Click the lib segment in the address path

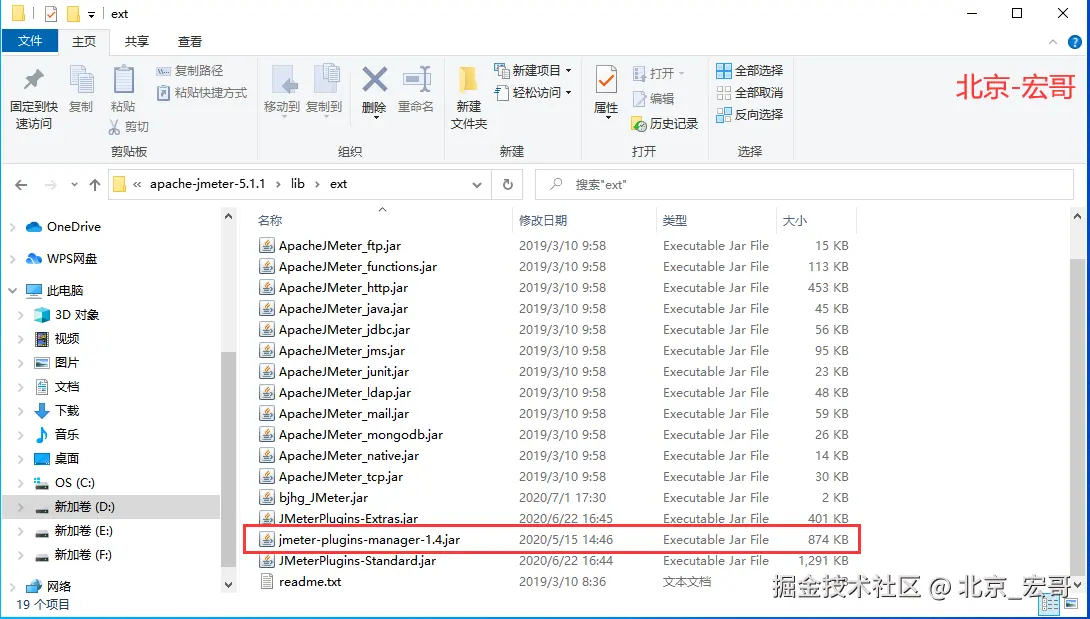click(298, 184)
